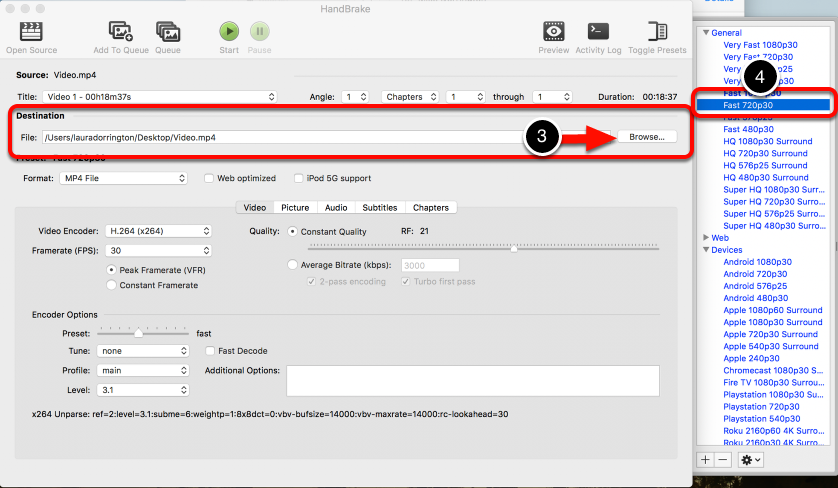Open the Level dropdown set to 3.1
This screenshot has height=488, width=838.
[x=143, y=390]
